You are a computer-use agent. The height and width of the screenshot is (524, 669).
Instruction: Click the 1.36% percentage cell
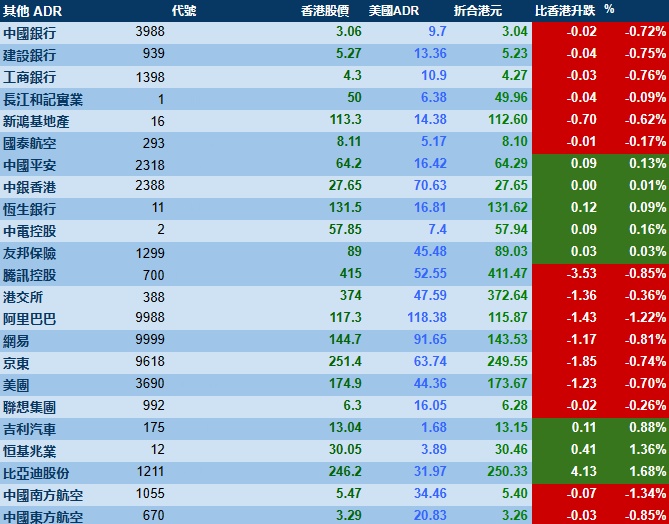(648, 449)
